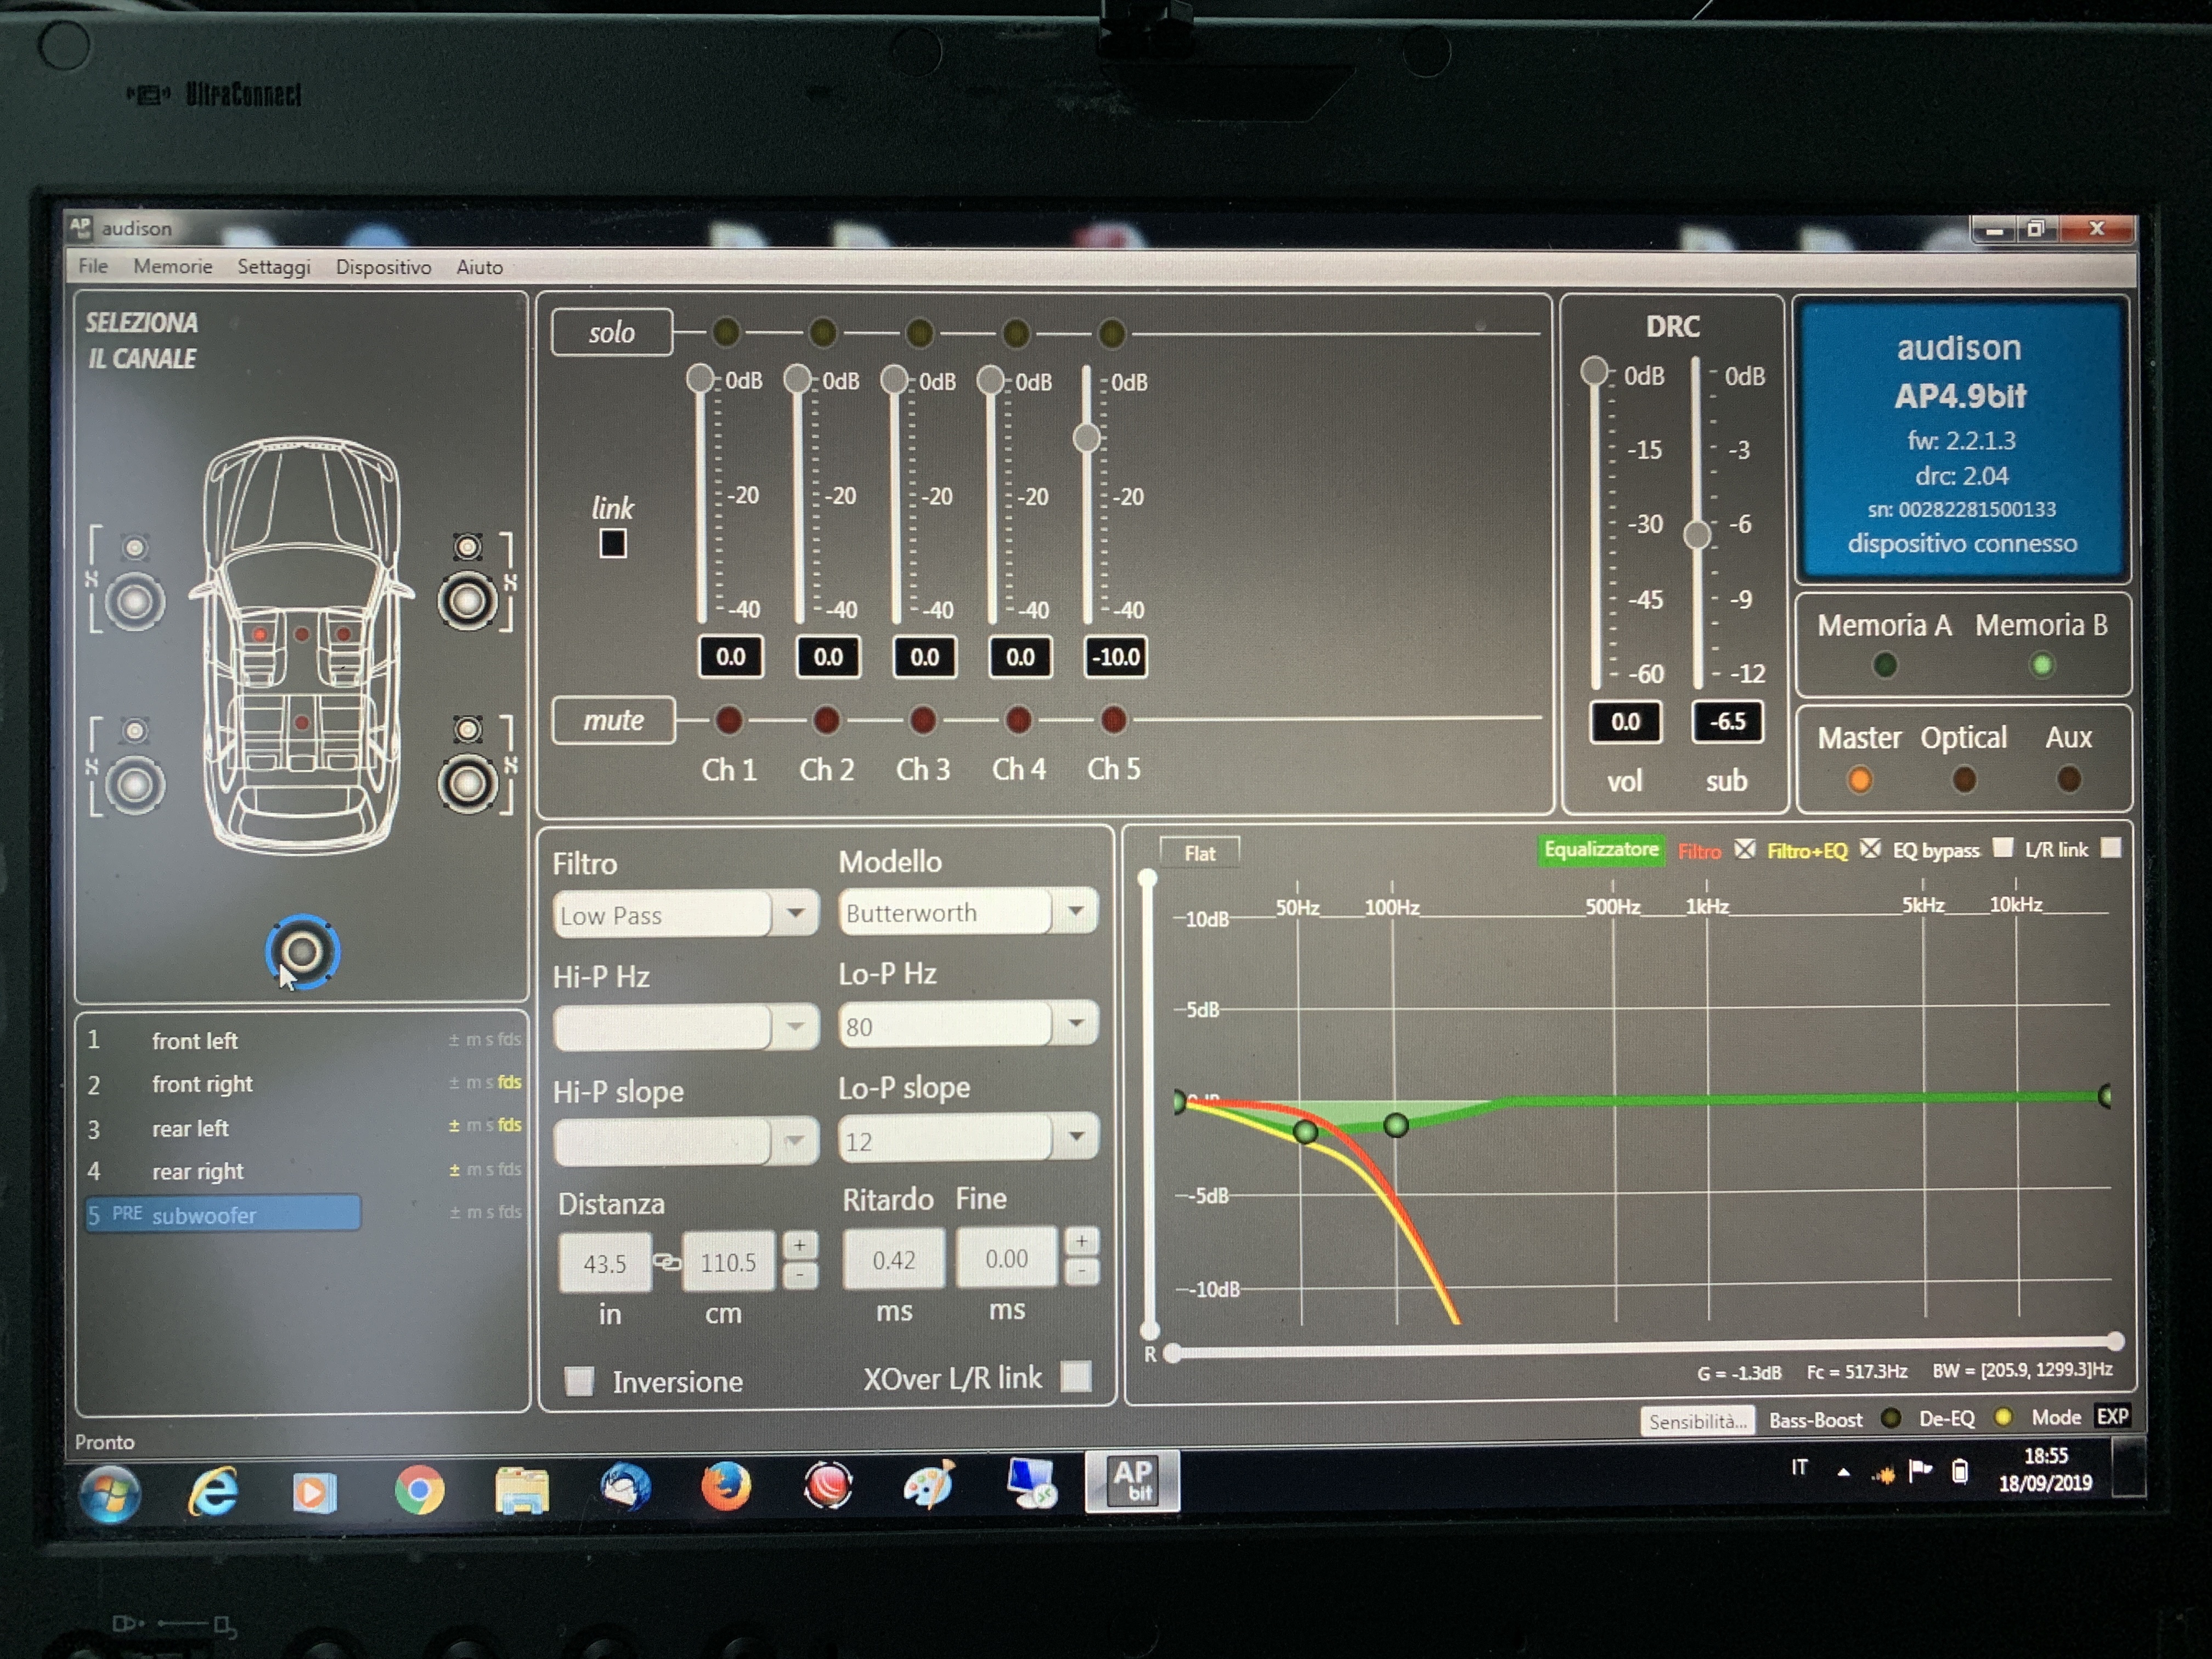
Task: Mute channel Ch 5
Action: pos(1113,719)
